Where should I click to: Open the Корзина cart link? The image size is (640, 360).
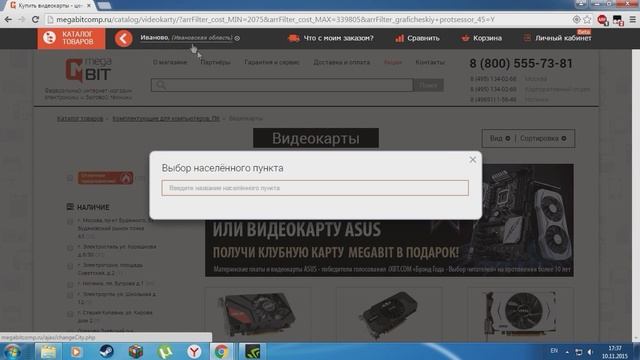pos(487,38)
